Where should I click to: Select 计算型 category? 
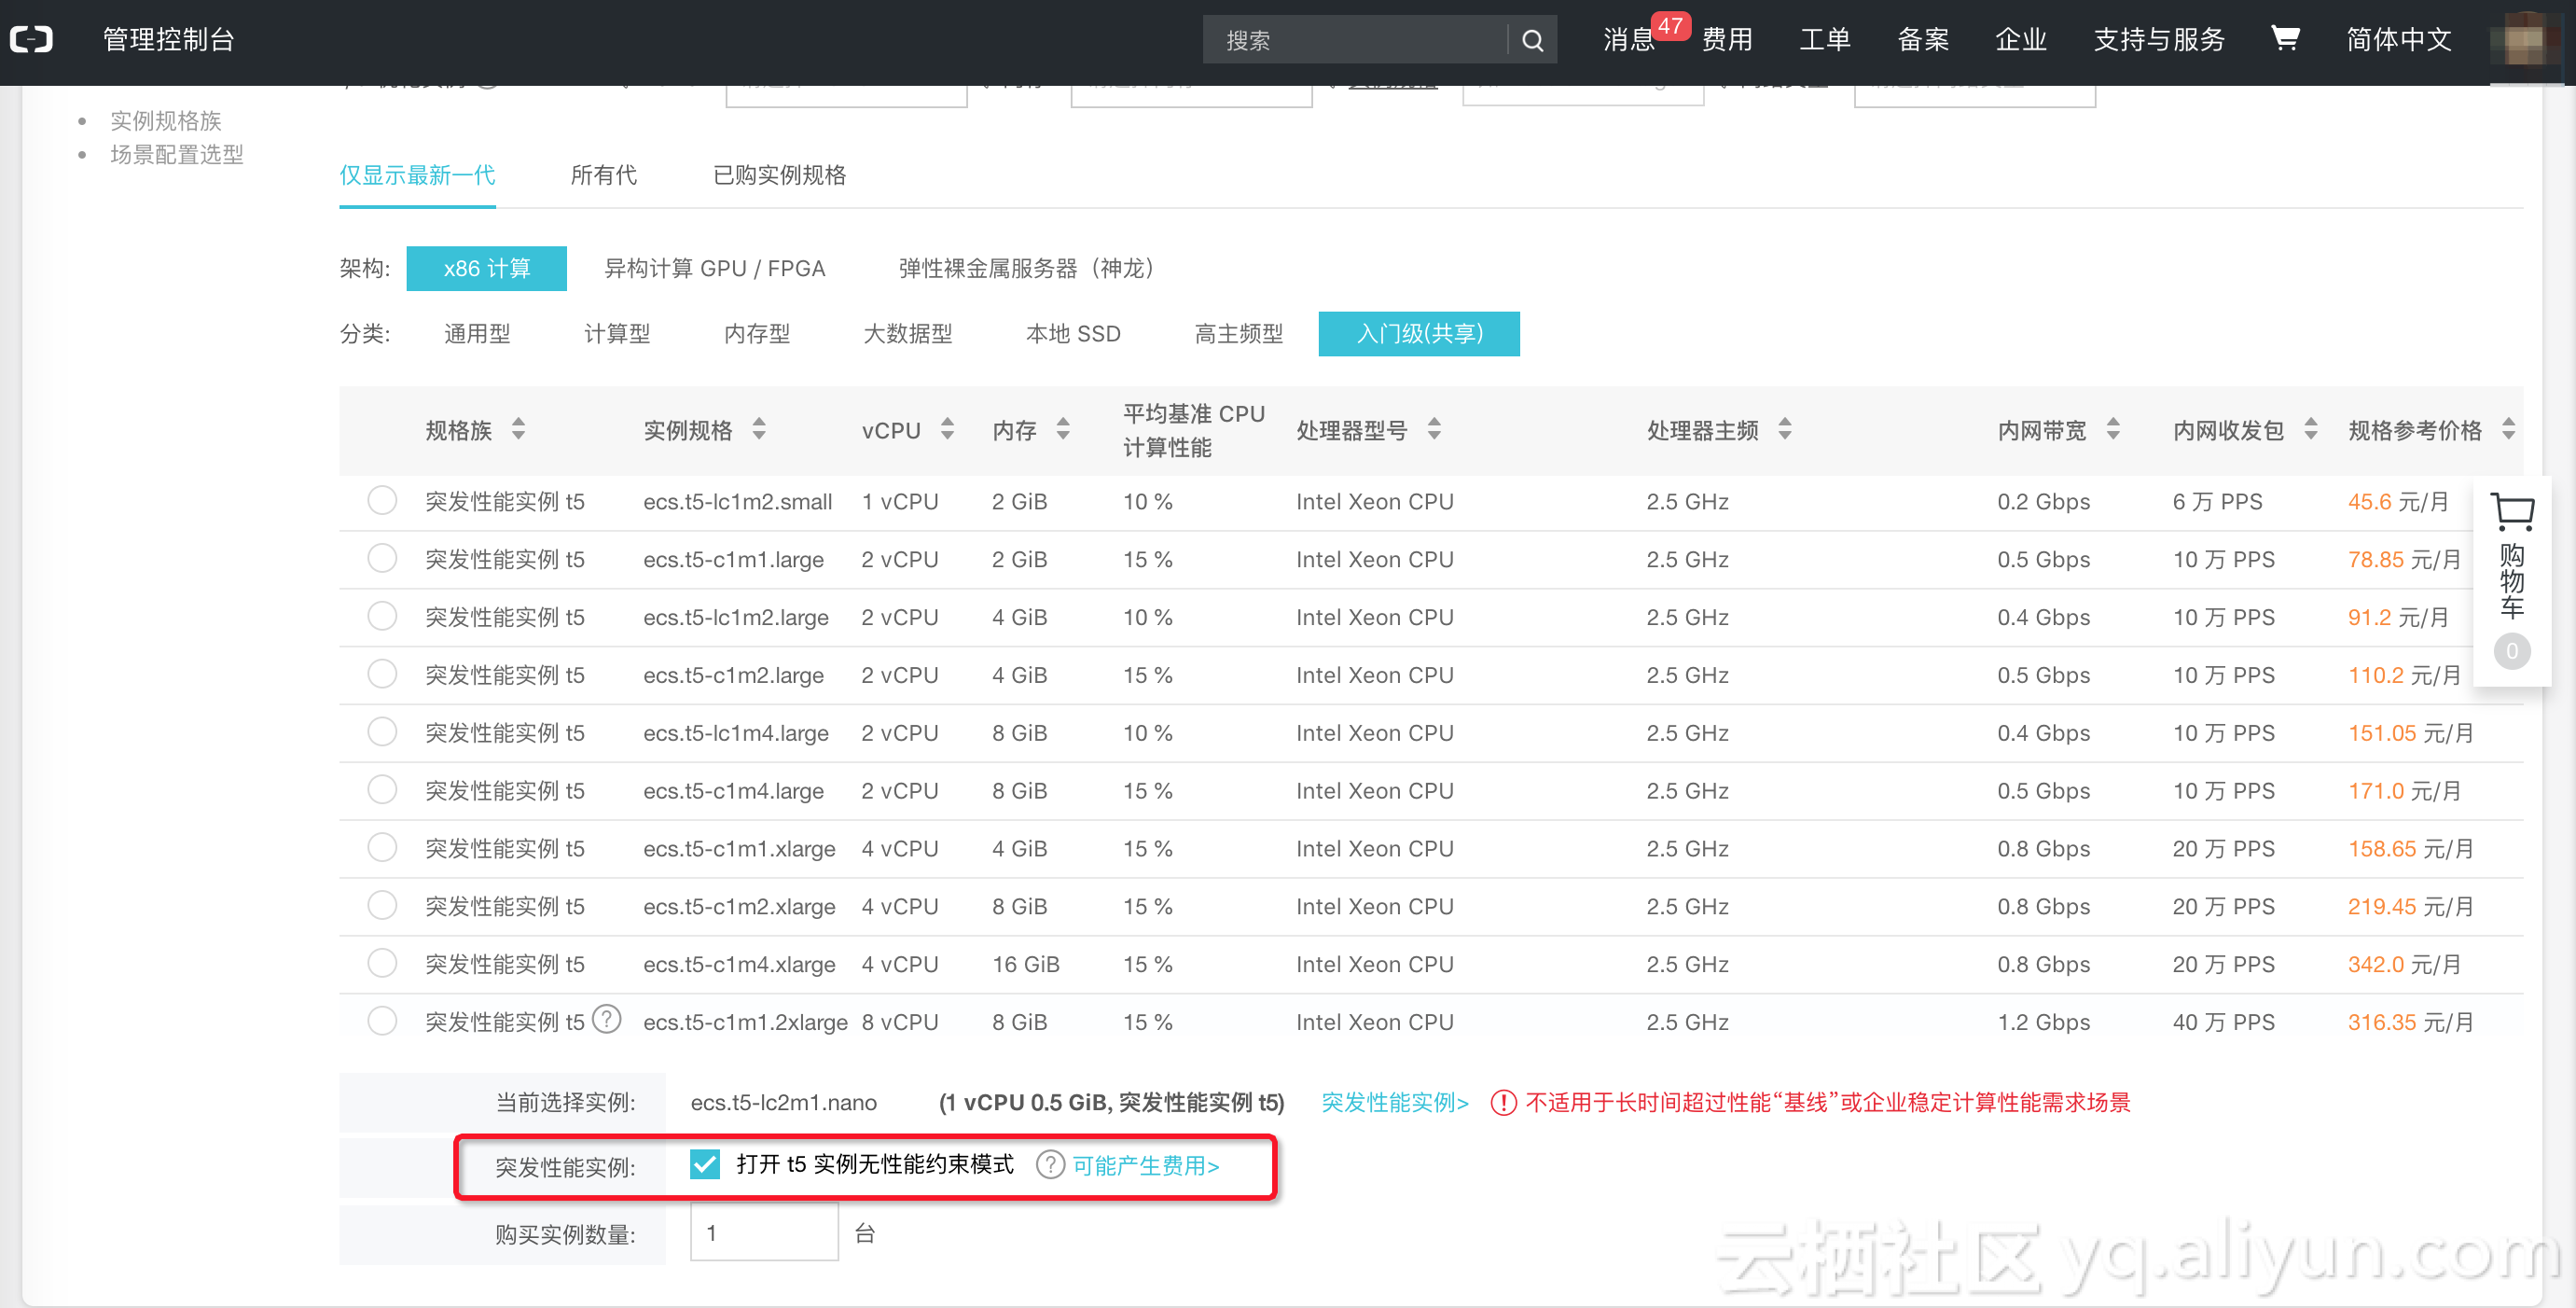[x=617, y=334]
